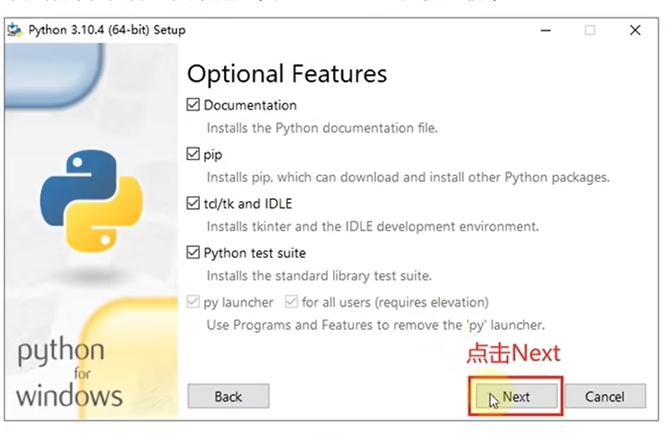The width and height of the screenshot is (666, 433).
Task: Return to previous page with Back
Action: tap(228, 396)
